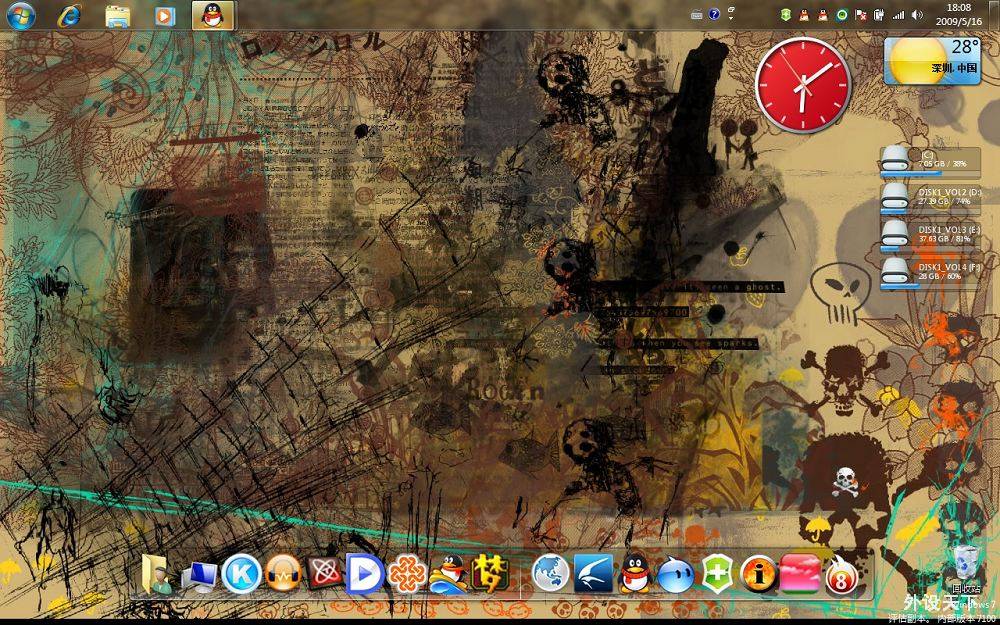Launch the golden 梦 game icon in dock
Image resolution: width=1000 pixels, height=625 pixels.
(x=490, y=574)
